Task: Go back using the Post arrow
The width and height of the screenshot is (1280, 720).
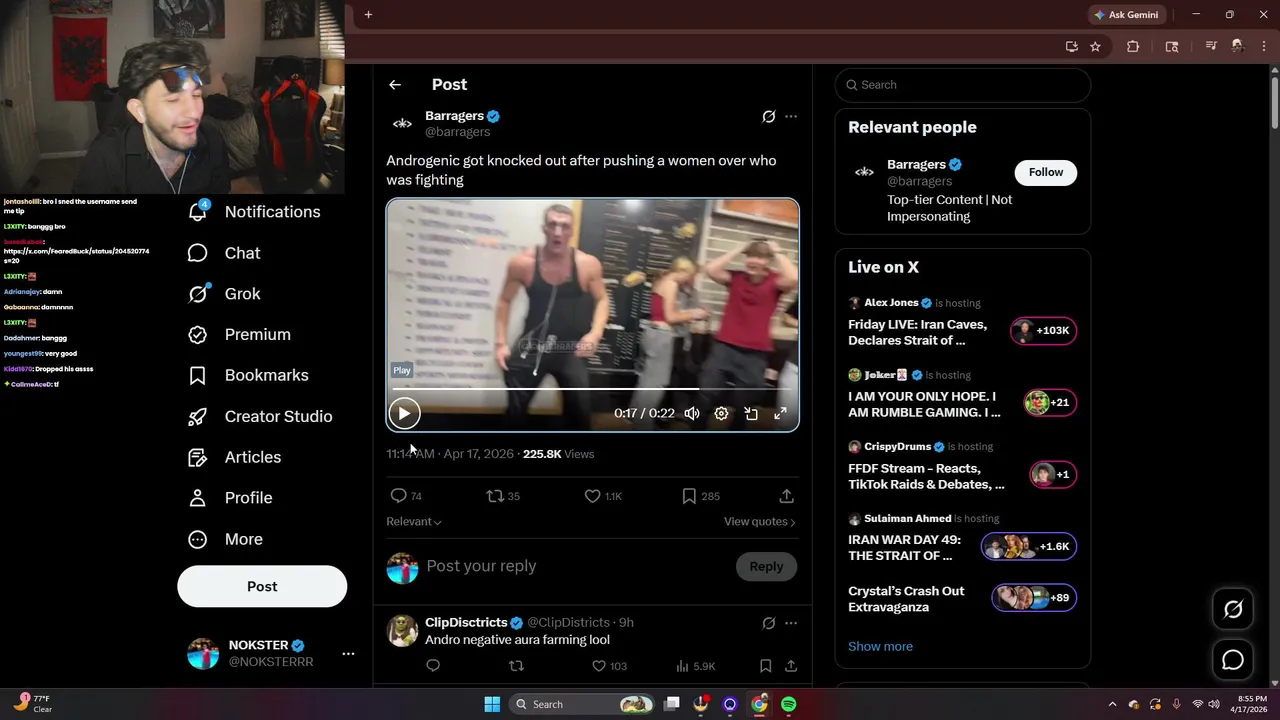Action: 395,85
